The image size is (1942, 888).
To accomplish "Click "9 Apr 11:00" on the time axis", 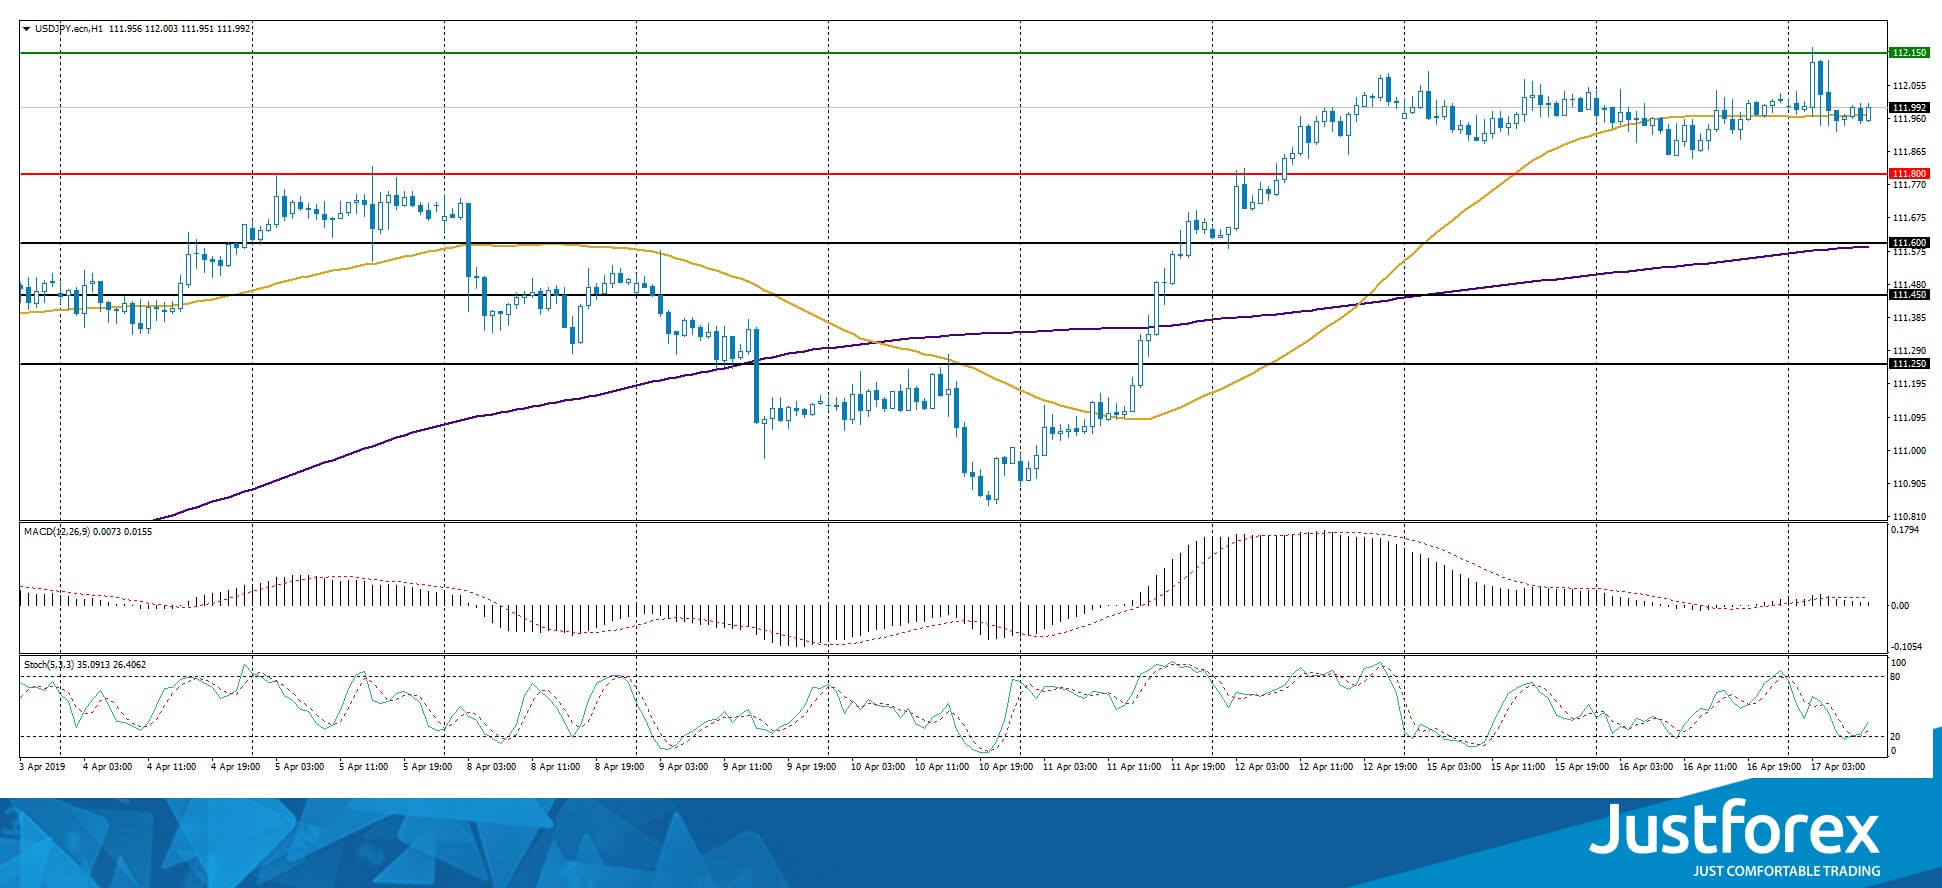I will (749, 767).
